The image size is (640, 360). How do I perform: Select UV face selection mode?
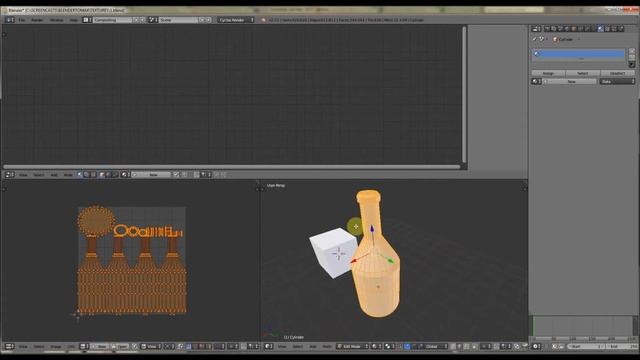tap(202, 346)
